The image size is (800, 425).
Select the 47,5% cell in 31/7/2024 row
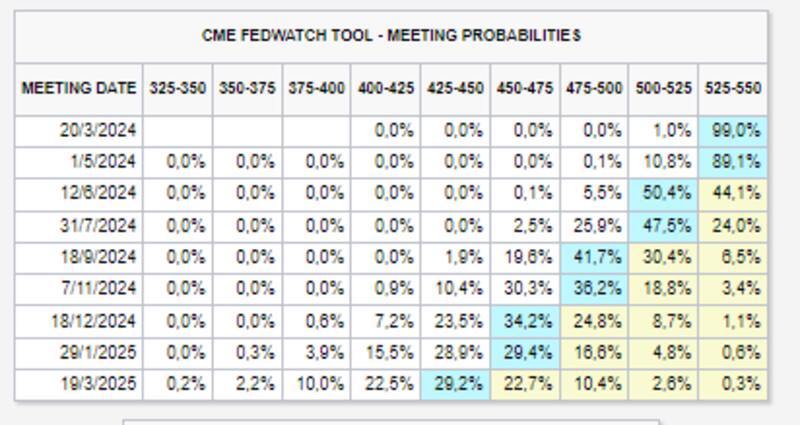[664, 225]
